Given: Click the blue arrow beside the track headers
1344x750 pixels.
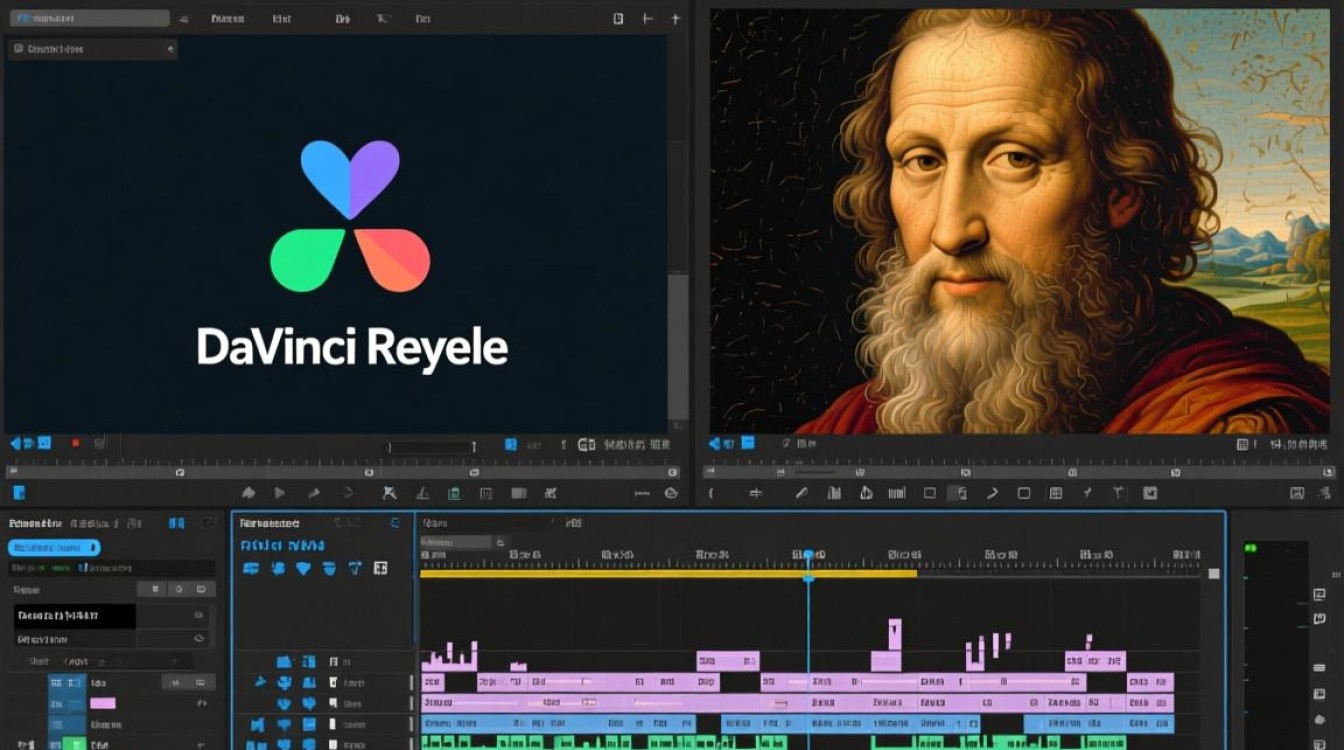Looking at the screenshot, I should (261, 682).
